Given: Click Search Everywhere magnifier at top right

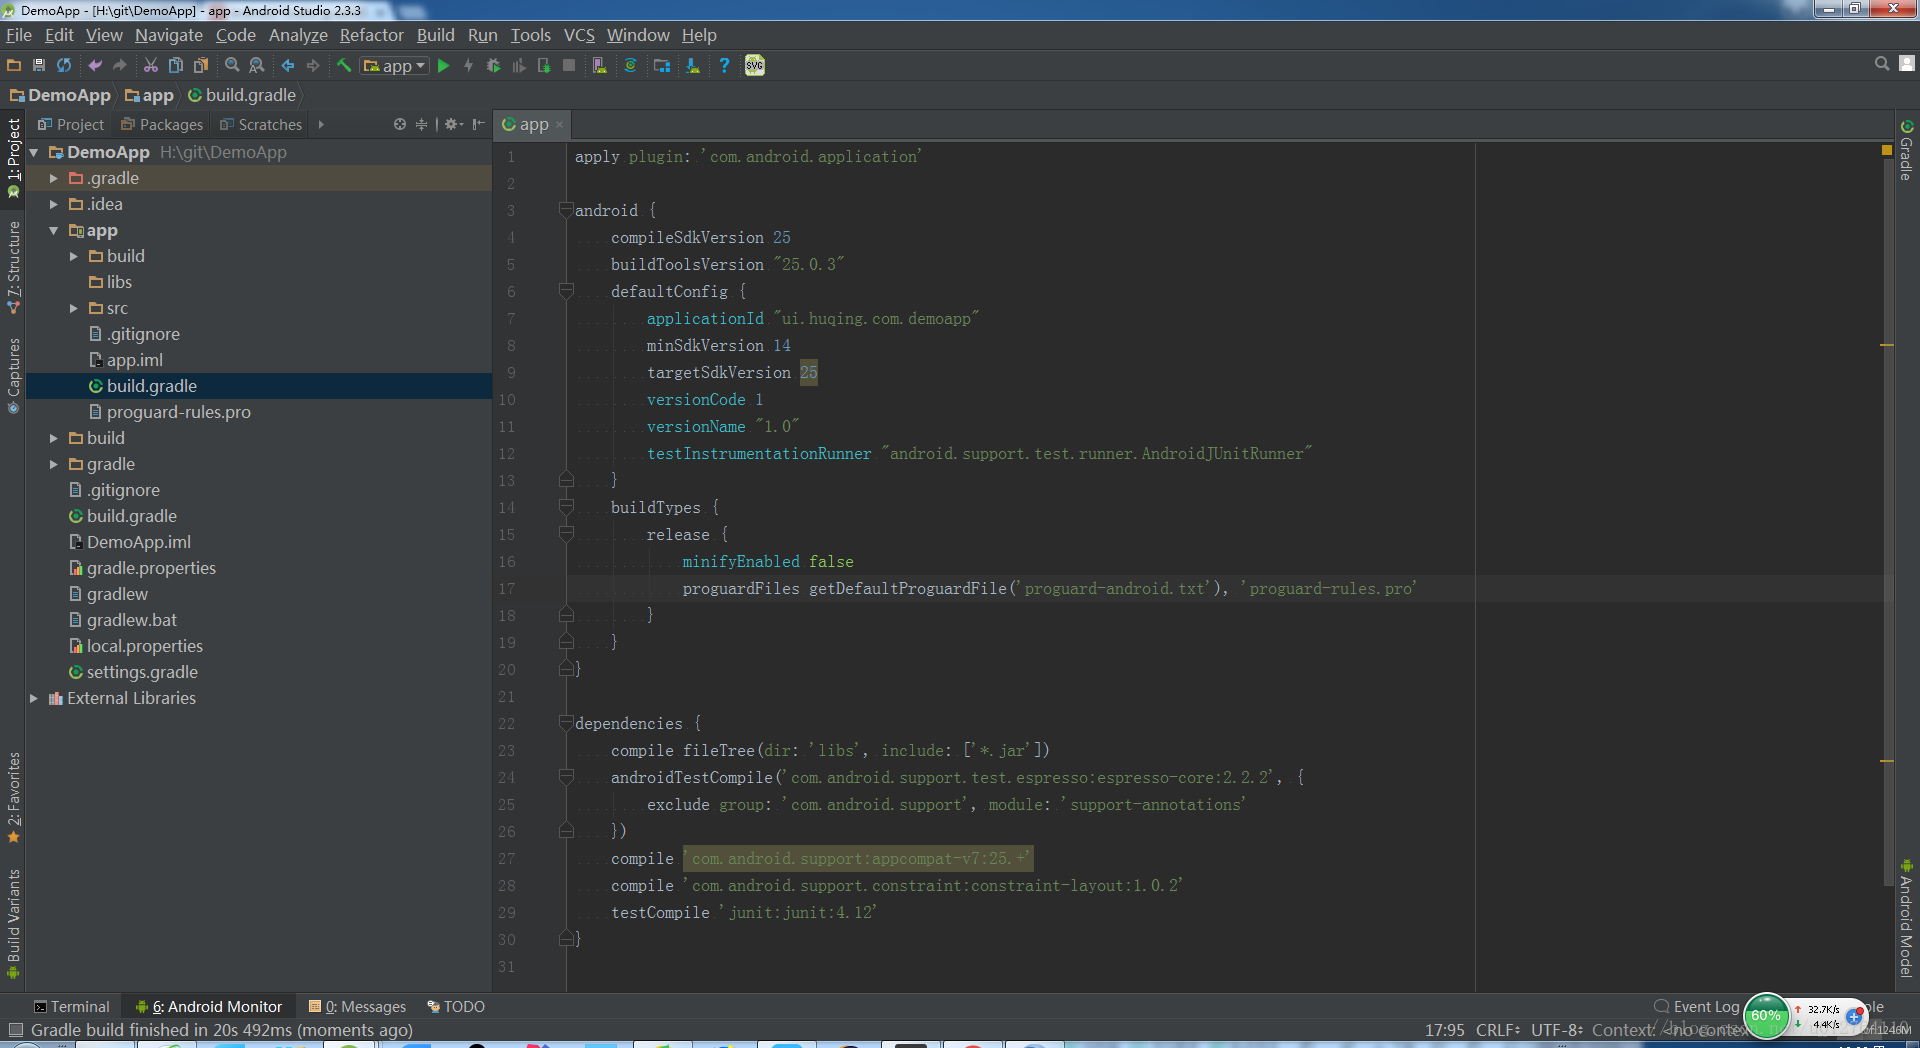Looking at the screenshot, I should [1882, 64].
